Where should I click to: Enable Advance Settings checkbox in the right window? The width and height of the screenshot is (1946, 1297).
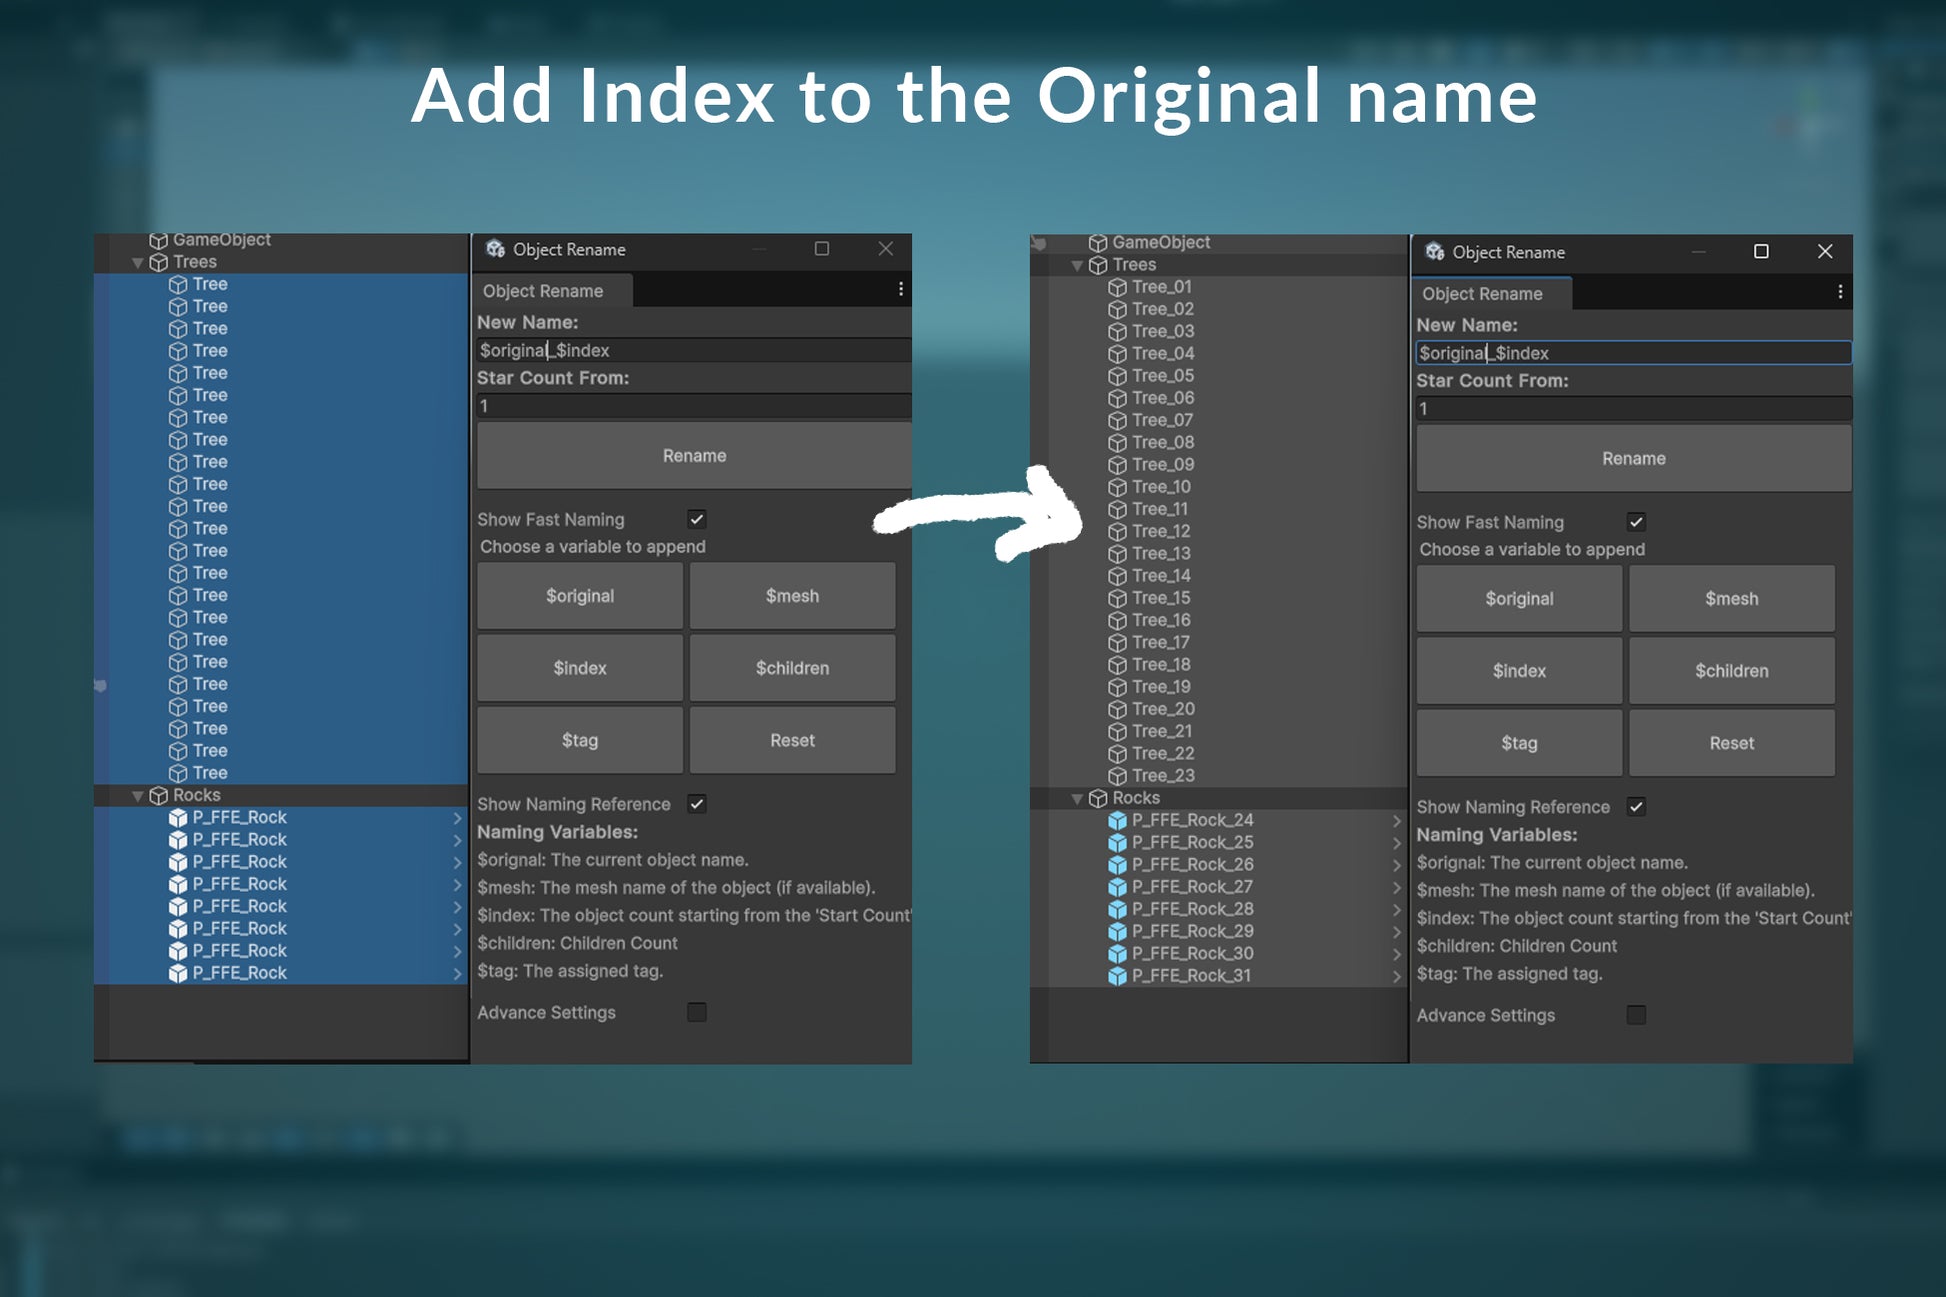[1636, 1015]
